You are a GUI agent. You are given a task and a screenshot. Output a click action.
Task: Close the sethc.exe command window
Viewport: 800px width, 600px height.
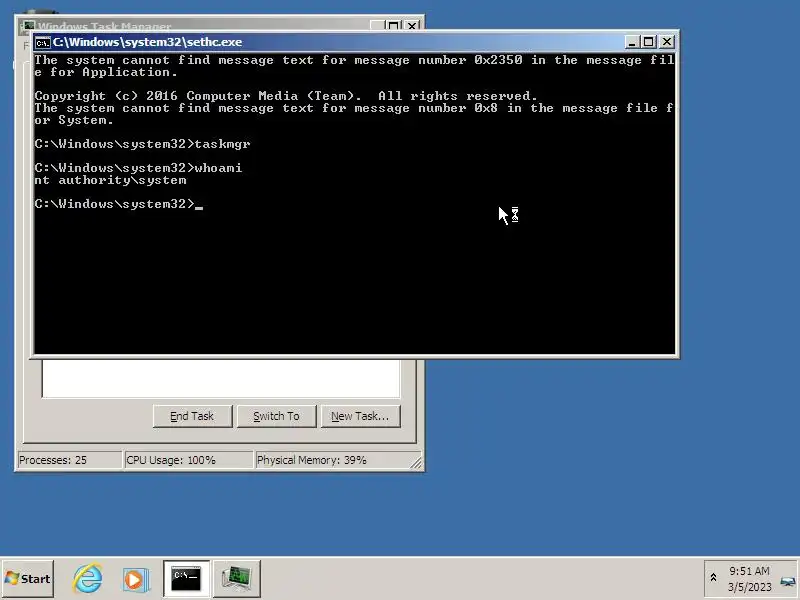666,42
